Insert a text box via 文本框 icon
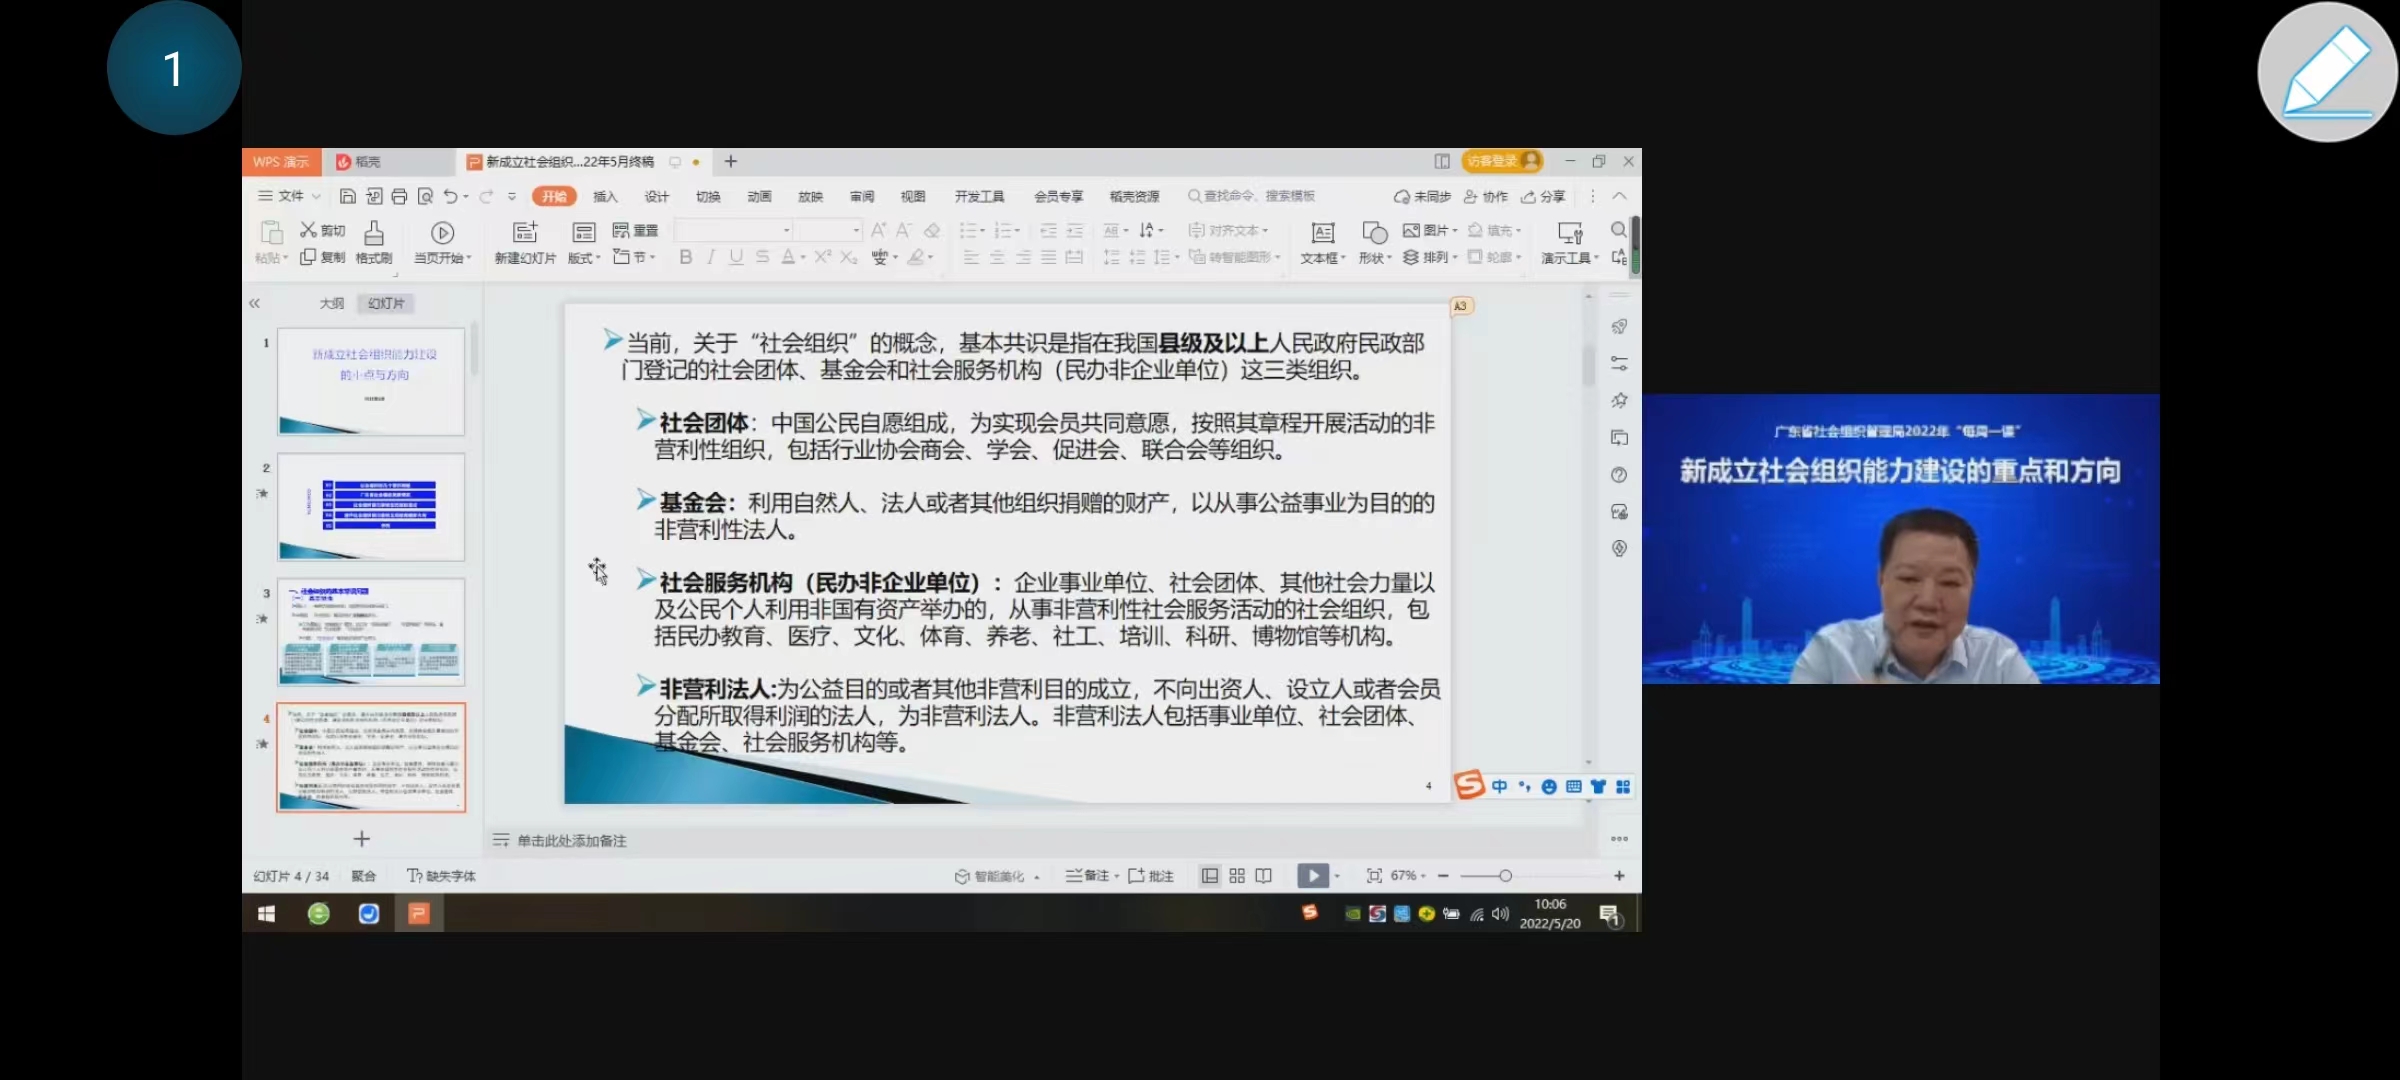2400x1080 pixels. [x=1320, y=243]
